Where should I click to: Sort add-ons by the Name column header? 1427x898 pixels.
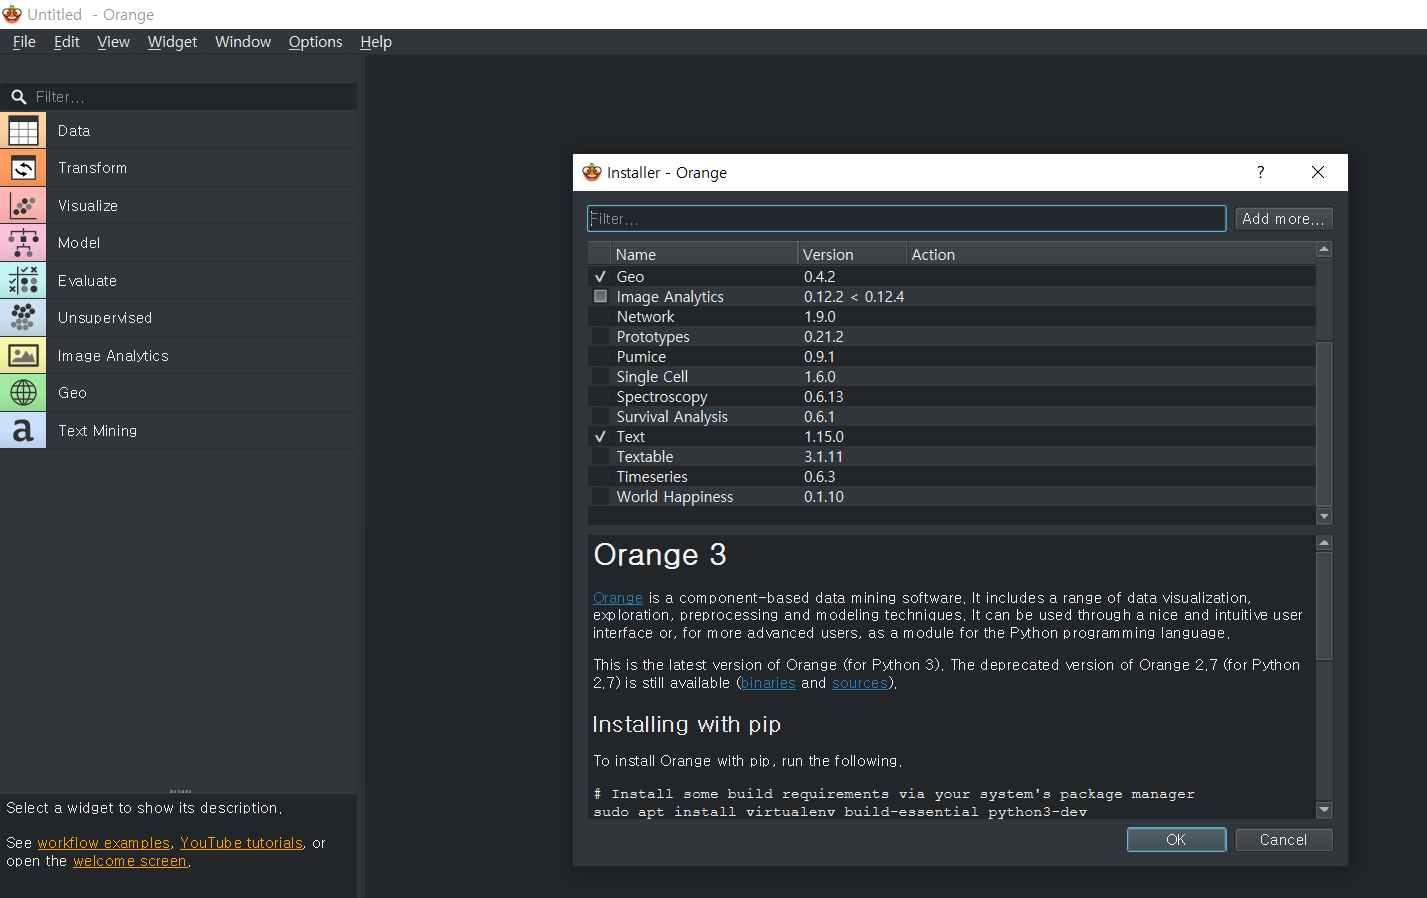pos(704,255)
